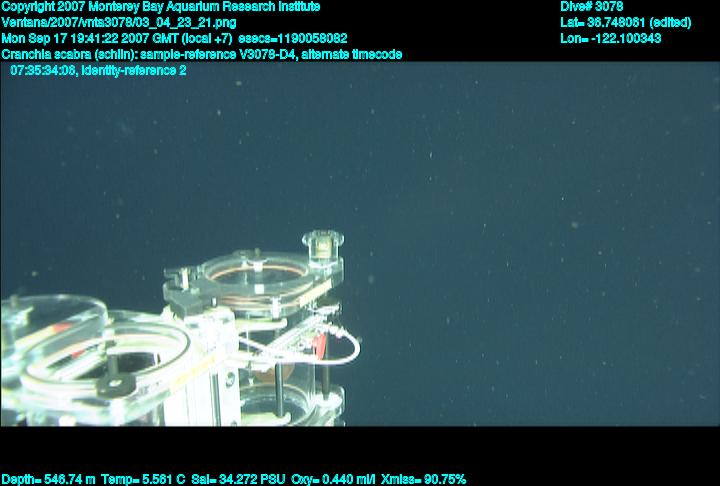Image resolution: width=720 pixels, height=486 pixels.
Task: Click the large clear sampler ring at left
Action: pos(120,350)
